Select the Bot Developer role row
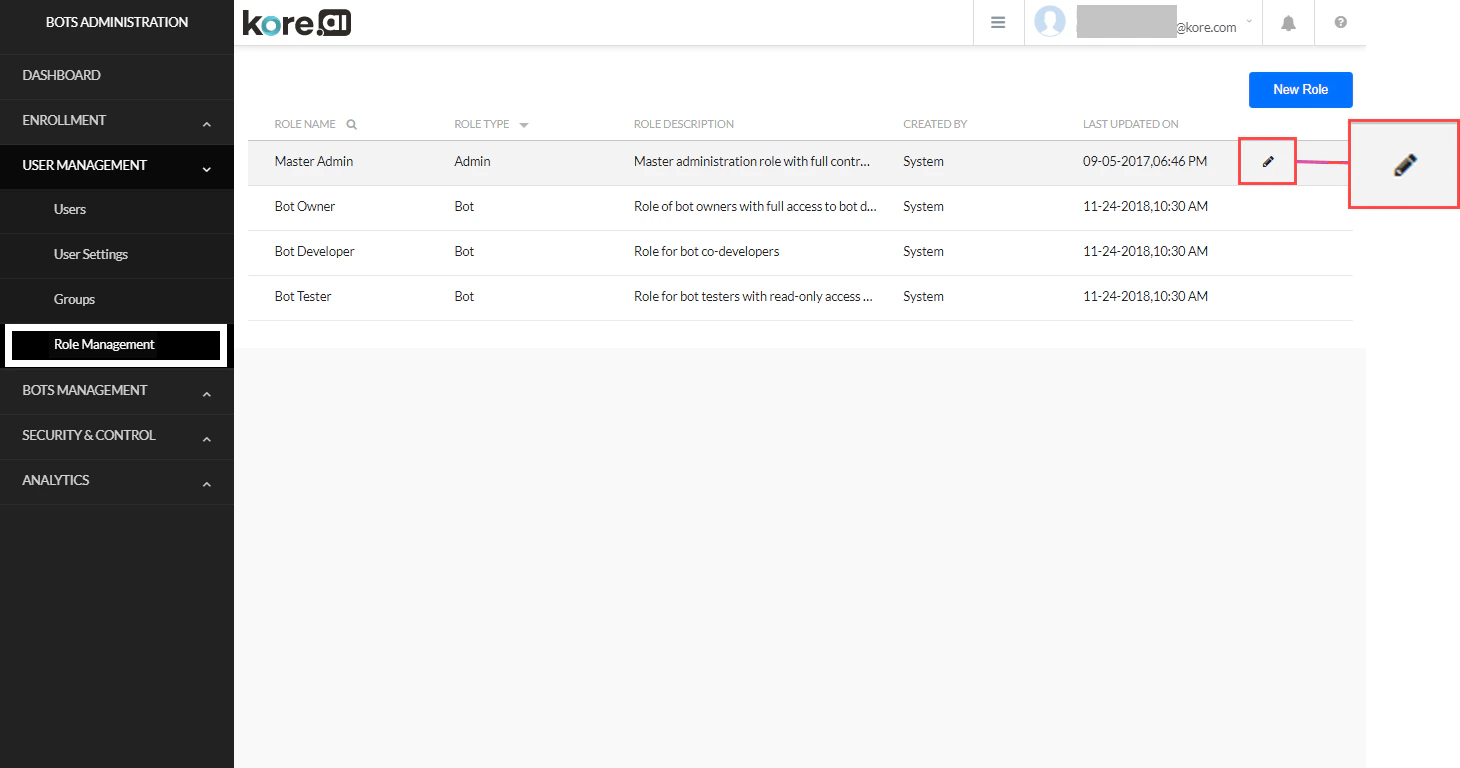 coord(800,251)
